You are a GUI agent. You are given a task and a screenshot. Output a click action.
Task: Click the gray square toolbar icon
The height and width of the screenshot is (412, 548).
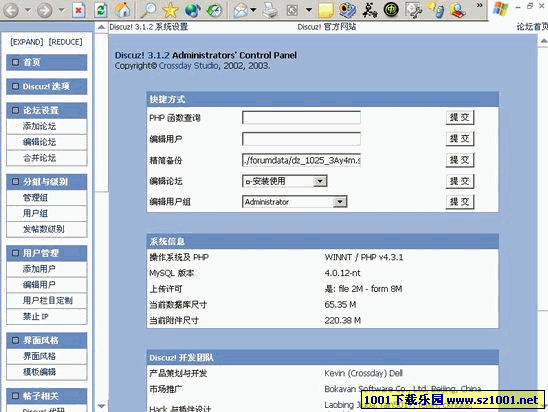[x=292, y=10]
